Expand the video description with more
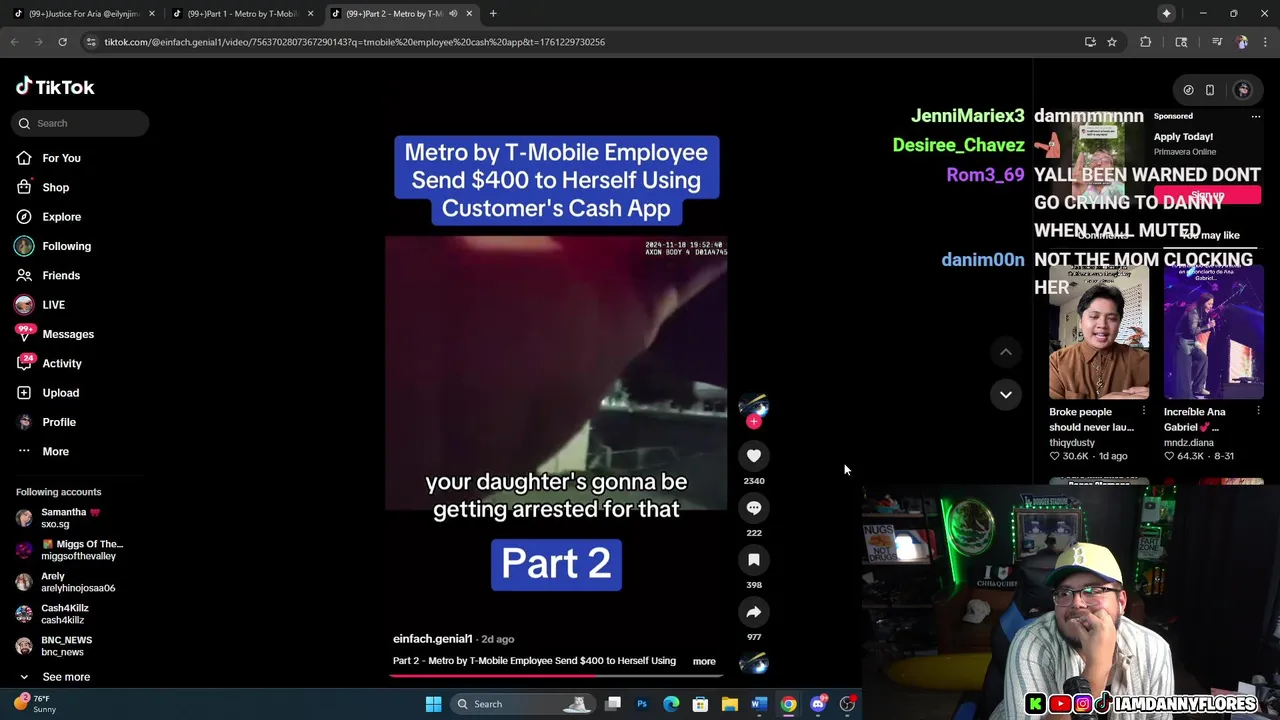 [x=704, y=661]
